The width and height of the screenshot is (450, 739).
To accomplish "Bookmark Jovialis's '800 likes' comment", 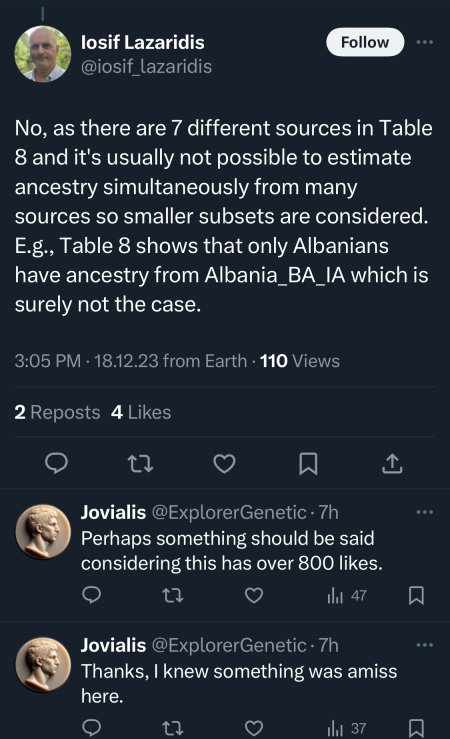I will click(x=416, y=596).
